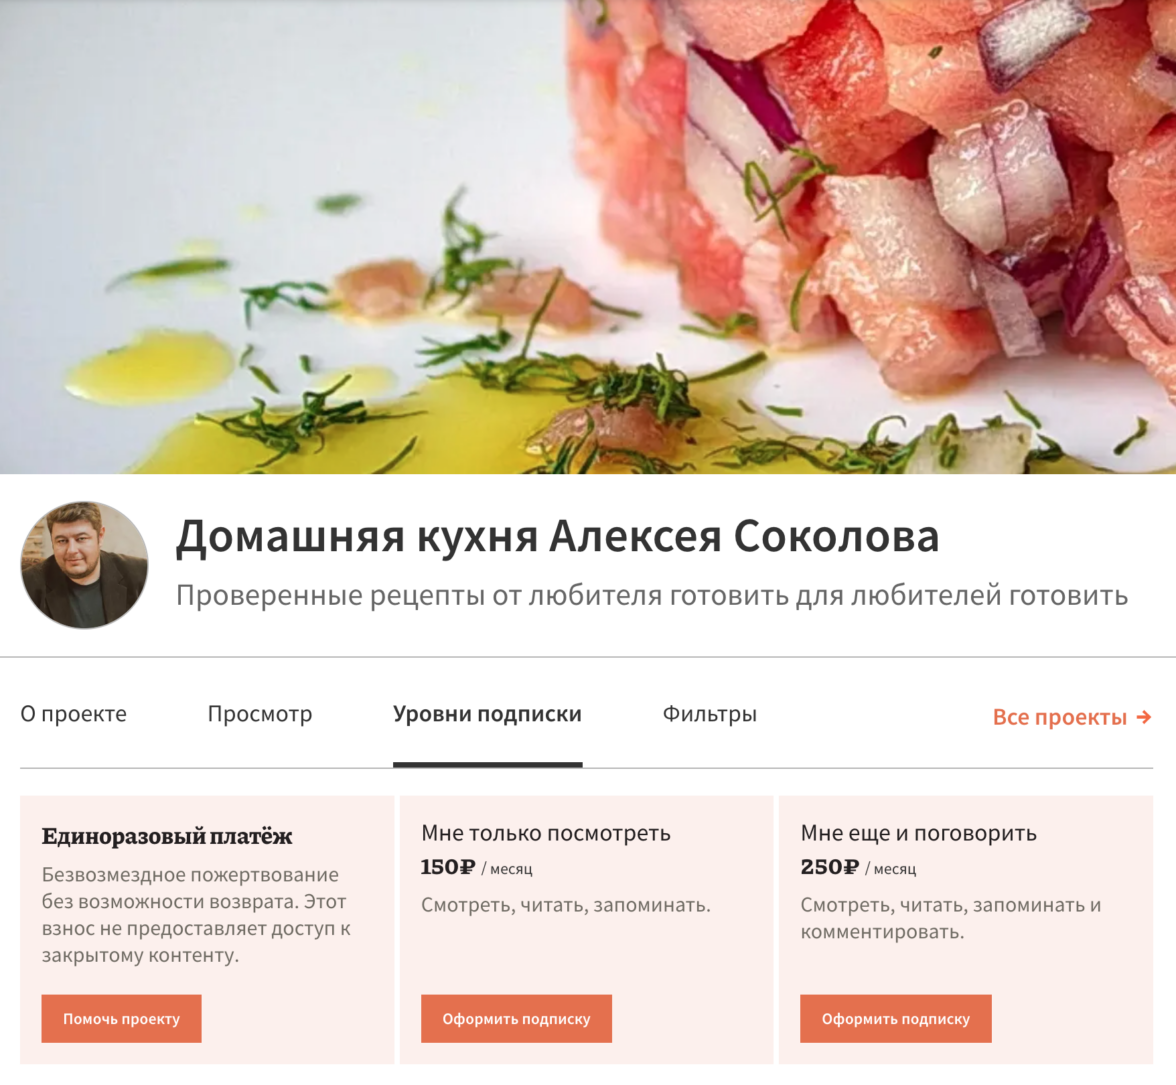
Task: Click the Помочь проекту button
Action: [x=122, y=1018]
